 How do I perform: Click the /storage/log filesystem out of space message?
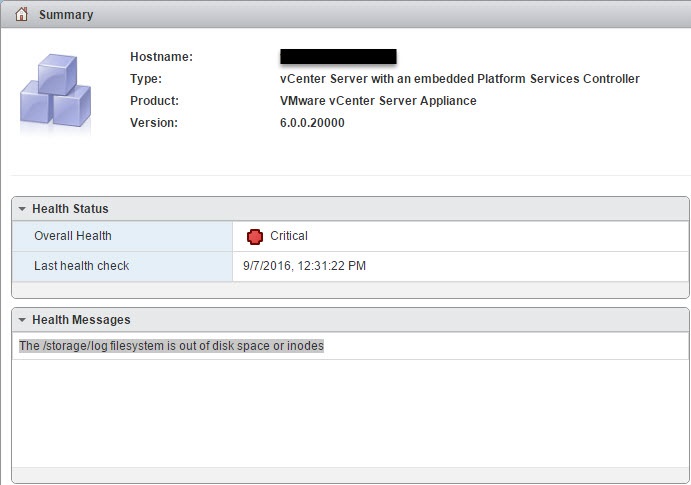[171, 346]
